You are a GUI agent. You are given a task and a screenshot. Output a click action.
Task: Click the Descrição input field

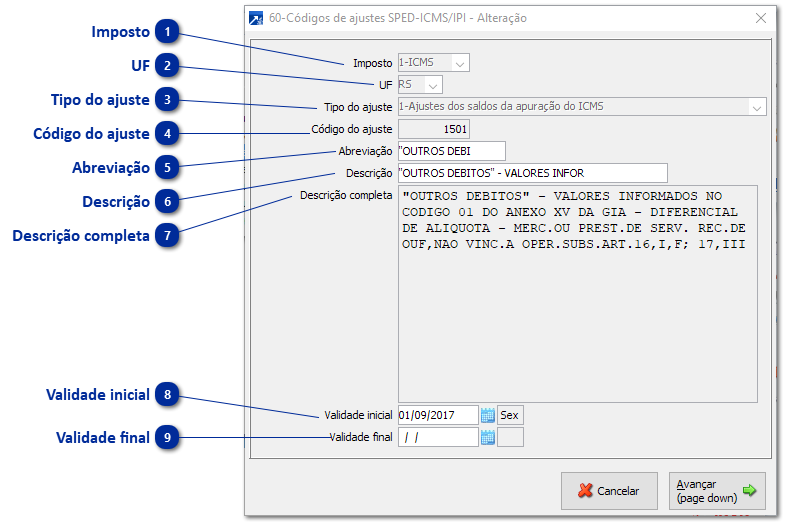coord(533,173)
